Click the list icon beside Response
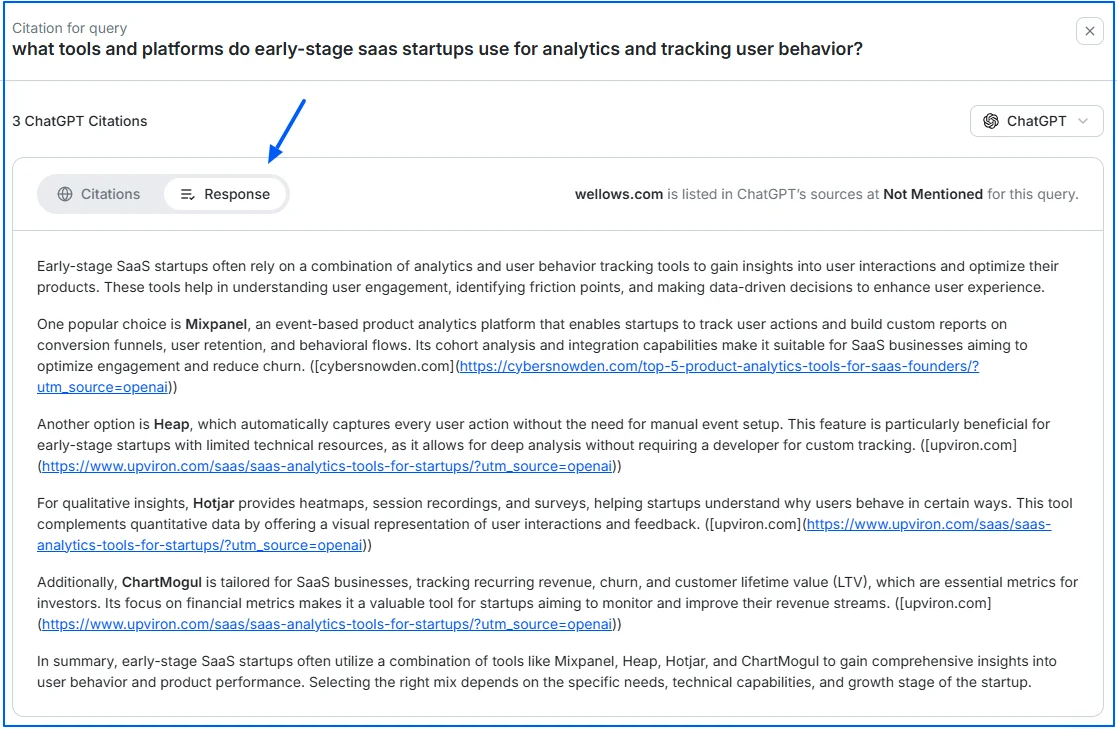This screenshot has height=729, width=1117. tap(187, 194)
